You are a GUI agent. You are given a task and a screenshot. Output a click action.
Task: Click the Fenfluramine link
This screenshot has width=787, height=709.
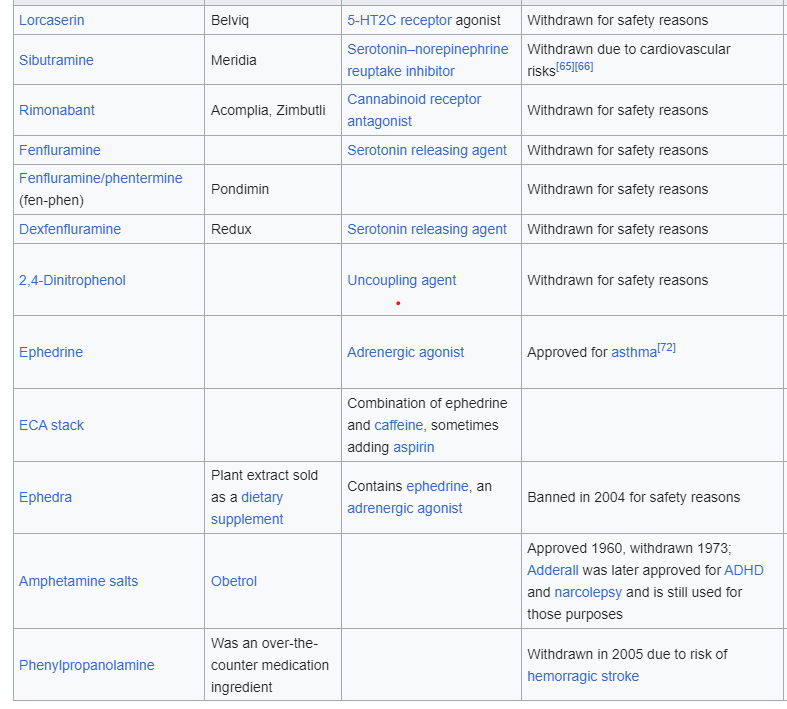click(x=60, y=150)
